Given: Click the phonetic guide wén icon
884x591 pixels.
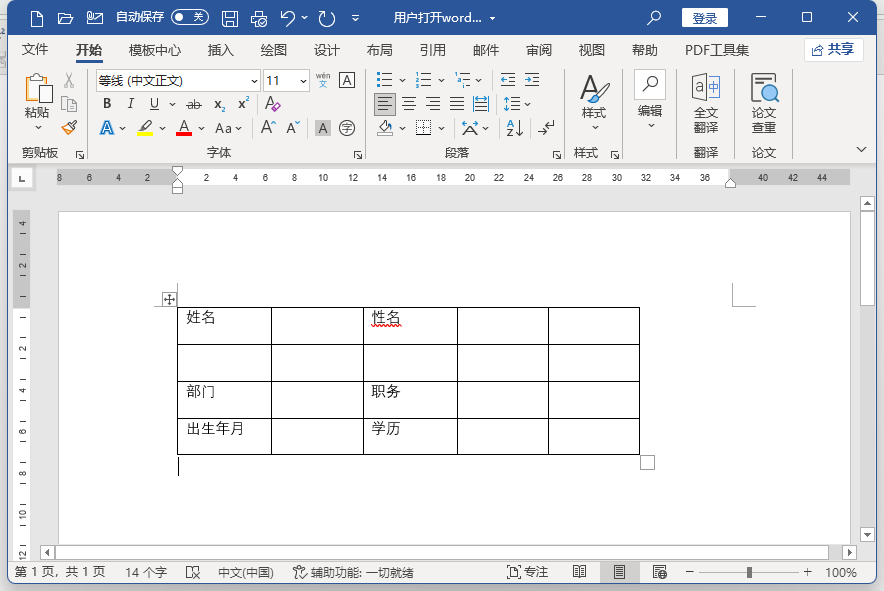Looking at the screenshot, I should click(x=323, y=80).
